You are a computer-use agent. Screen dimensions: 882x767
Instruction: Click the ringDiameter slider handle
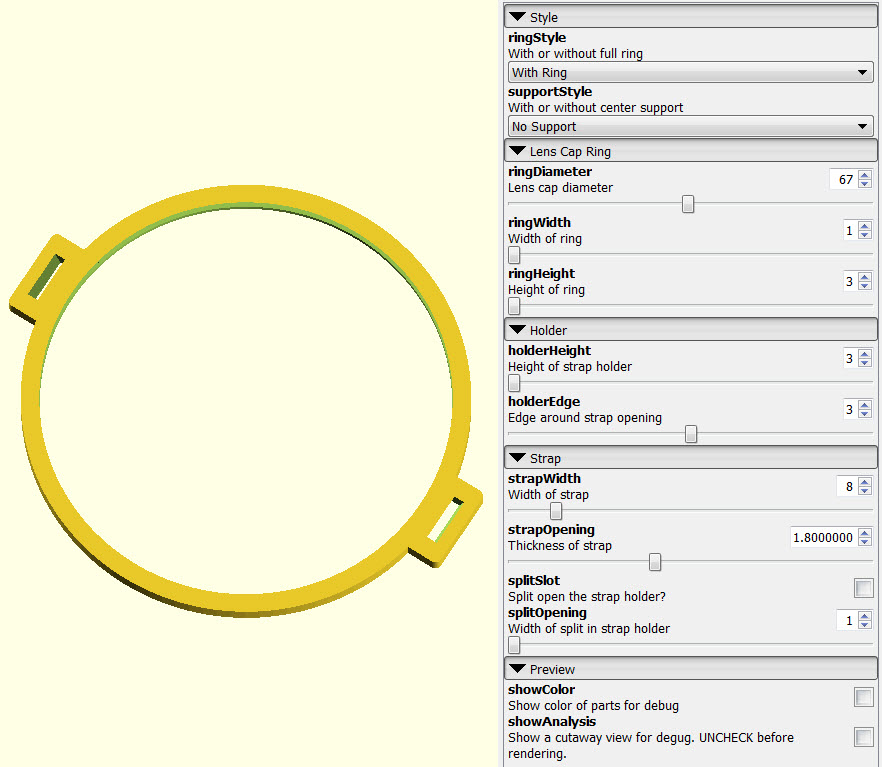tap(687, 204)
